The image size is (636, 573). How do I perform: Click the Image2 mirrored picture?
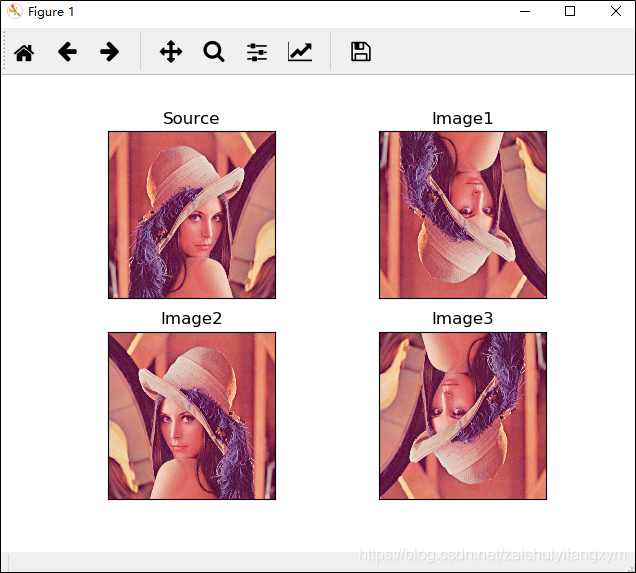pyautogui.click(x=192, y=416)
